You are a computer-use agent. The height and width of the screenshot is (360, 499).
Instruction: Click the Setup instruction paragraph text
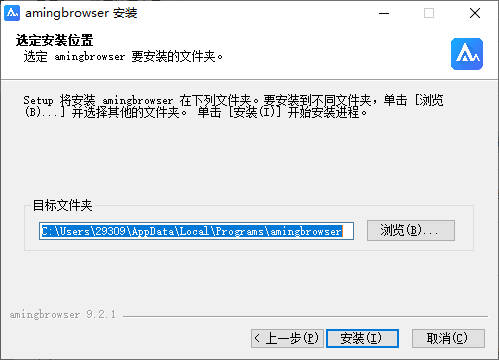pyautogui.click(x=233, y=106)
